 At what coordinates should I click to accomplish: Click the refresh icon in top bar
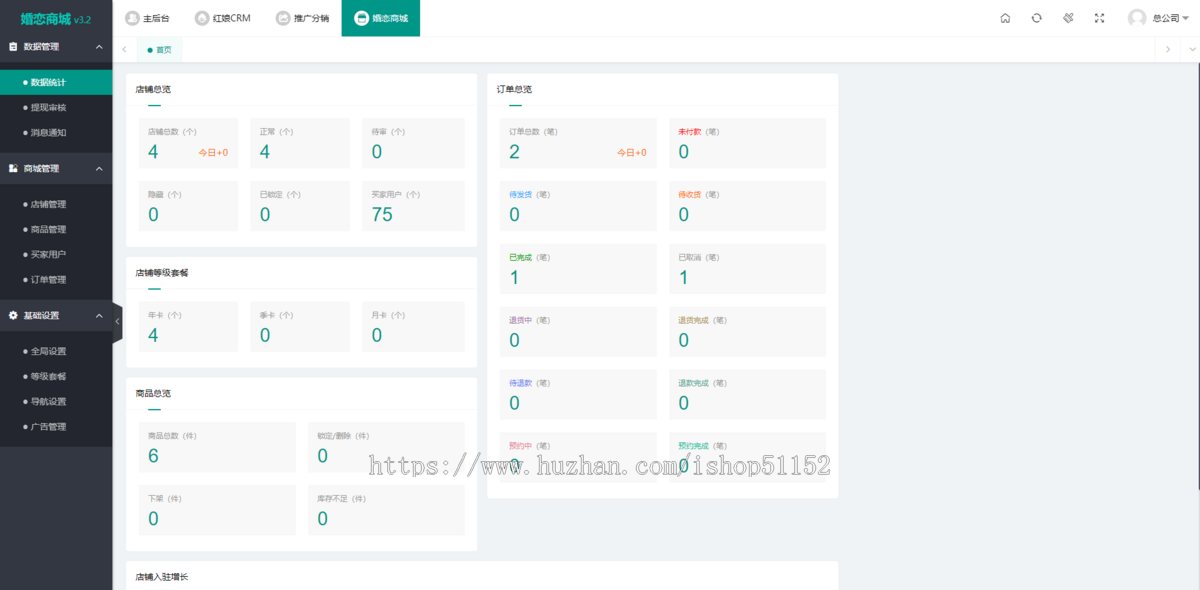point(1037,18)
